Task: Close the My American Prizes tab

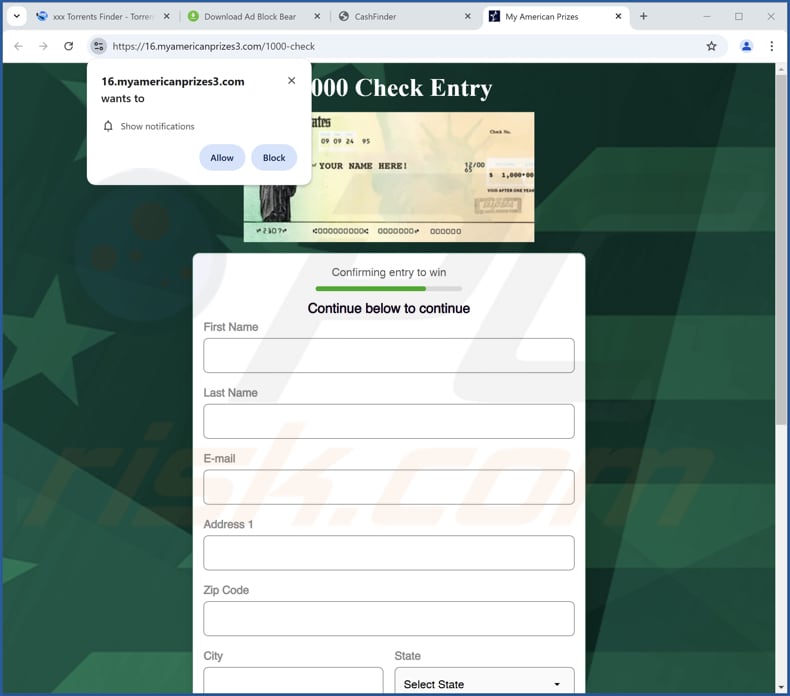Action: (x=618, y=16)
